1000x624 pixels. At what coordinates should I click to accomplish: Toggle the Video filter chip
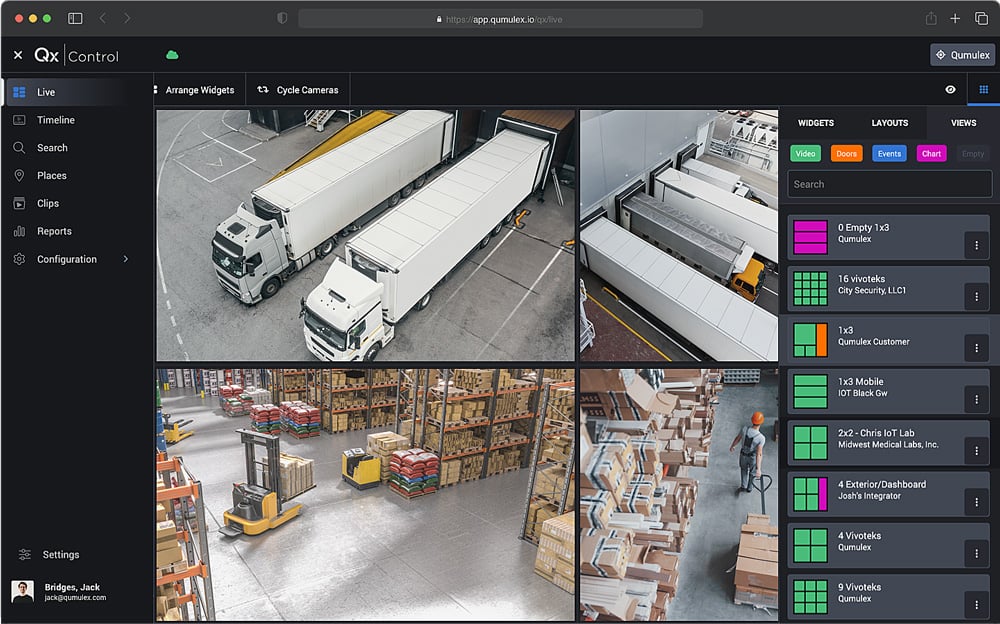point(805,153)
